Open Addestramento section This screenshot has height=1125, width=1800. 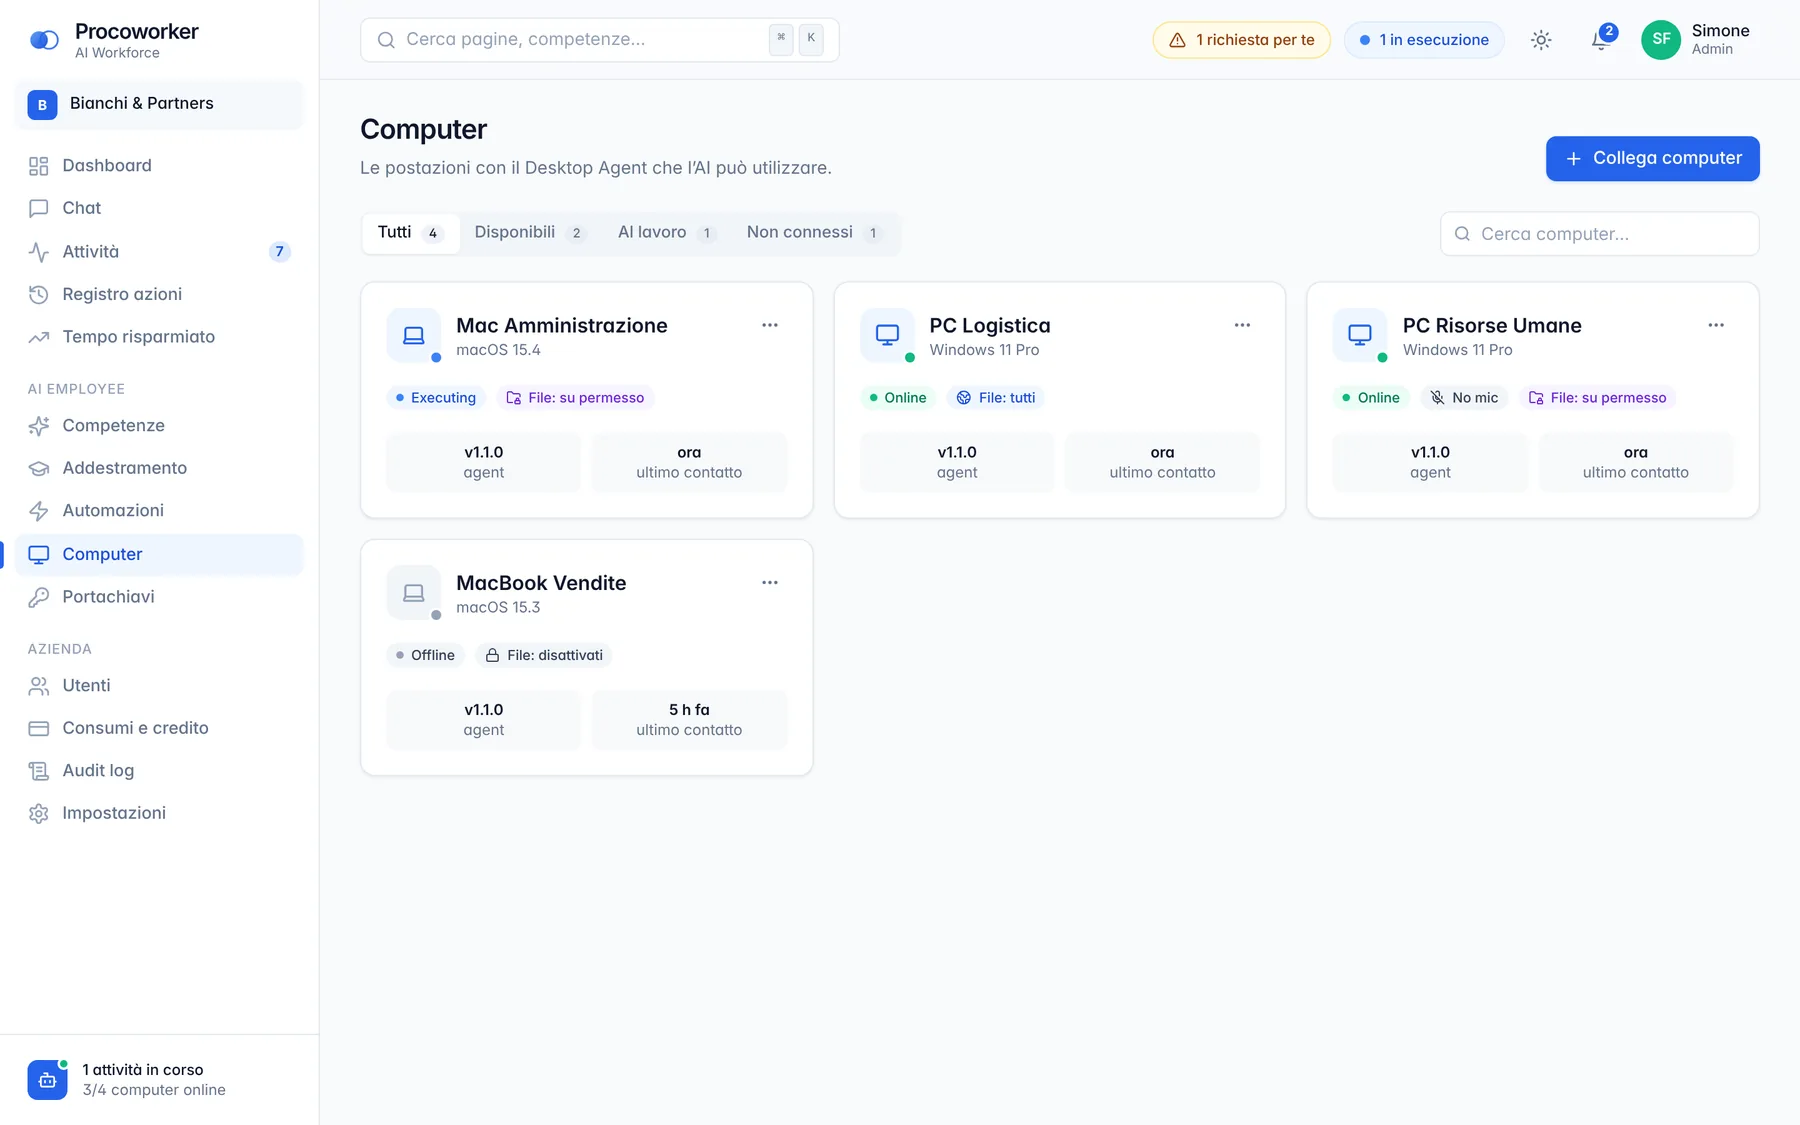[x=159, y=468]
